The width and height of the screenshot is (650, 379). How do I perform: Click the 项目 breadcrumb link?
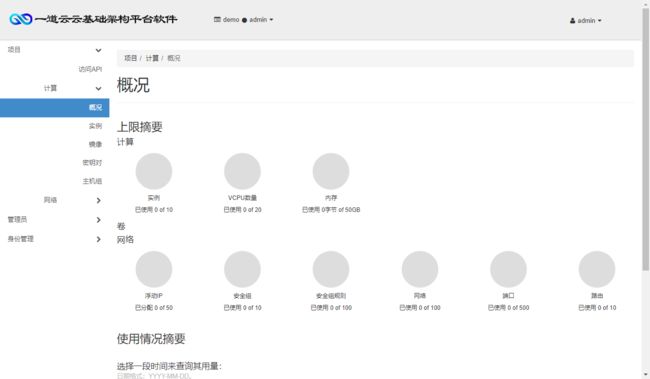(x=131, y=58)
